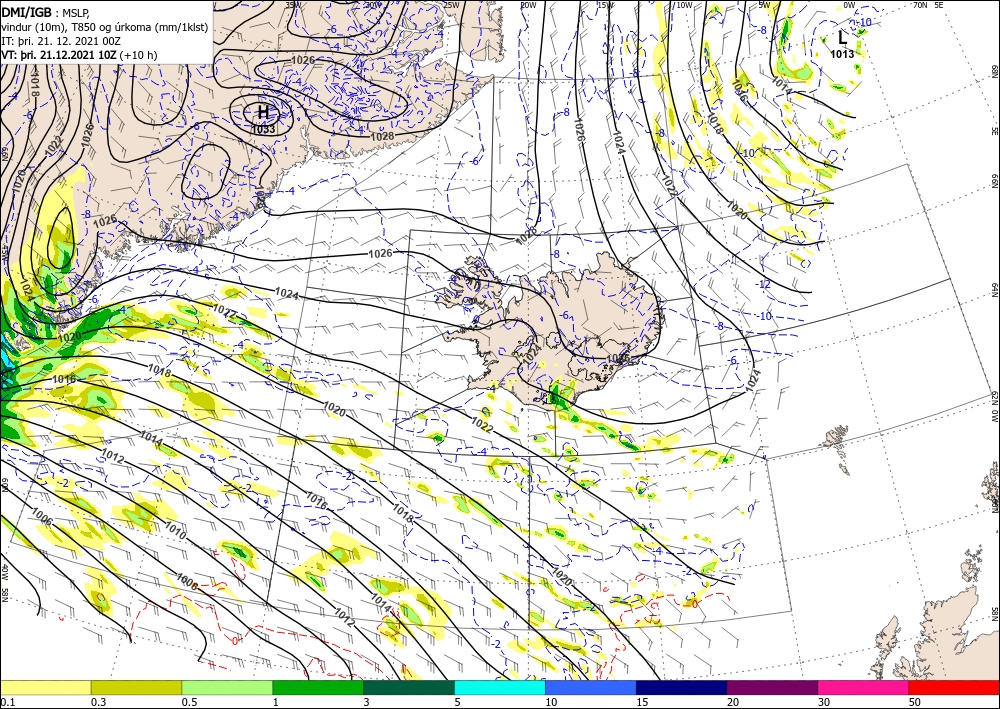Click the 1008 isobar label in southwest
This screenshot has width=1000, height=709.
186,581
